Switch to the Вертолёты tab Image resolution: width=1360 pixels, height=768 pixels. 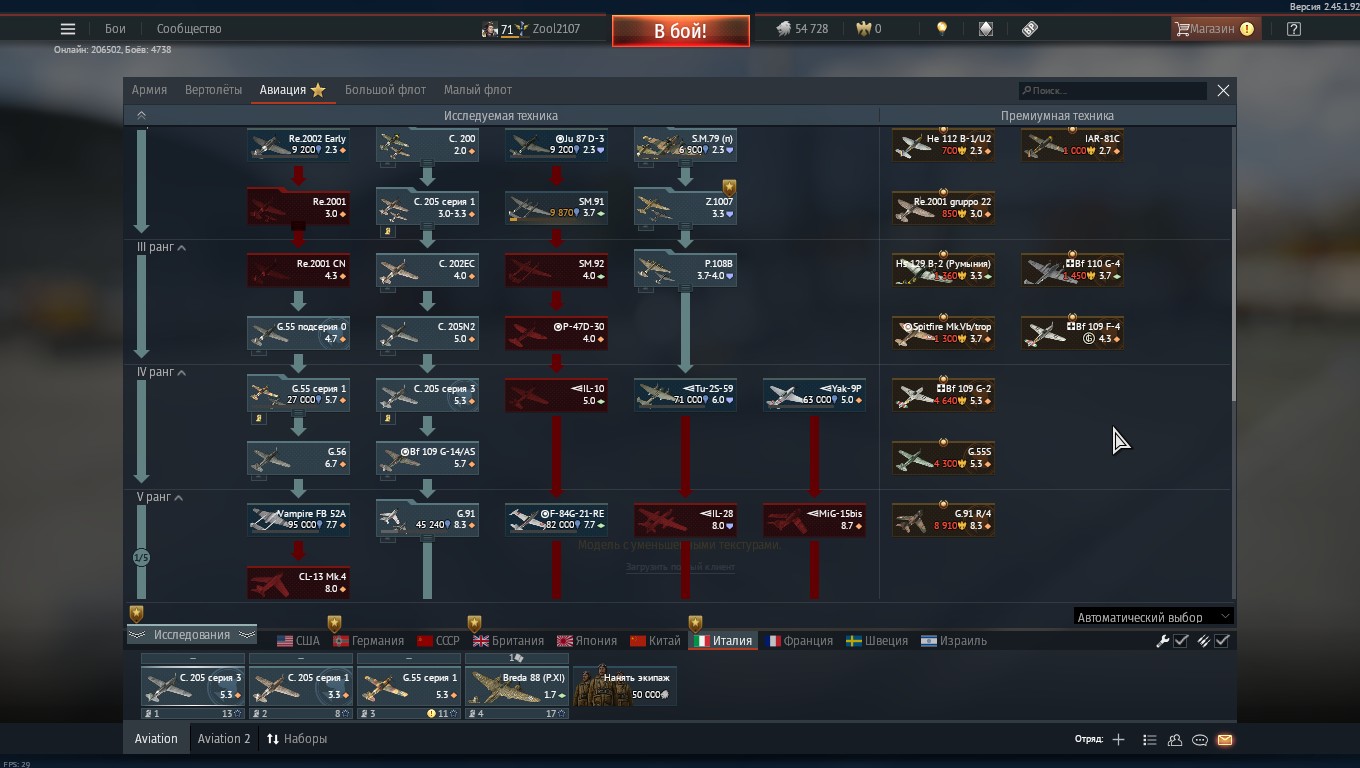tap(213, 90)
